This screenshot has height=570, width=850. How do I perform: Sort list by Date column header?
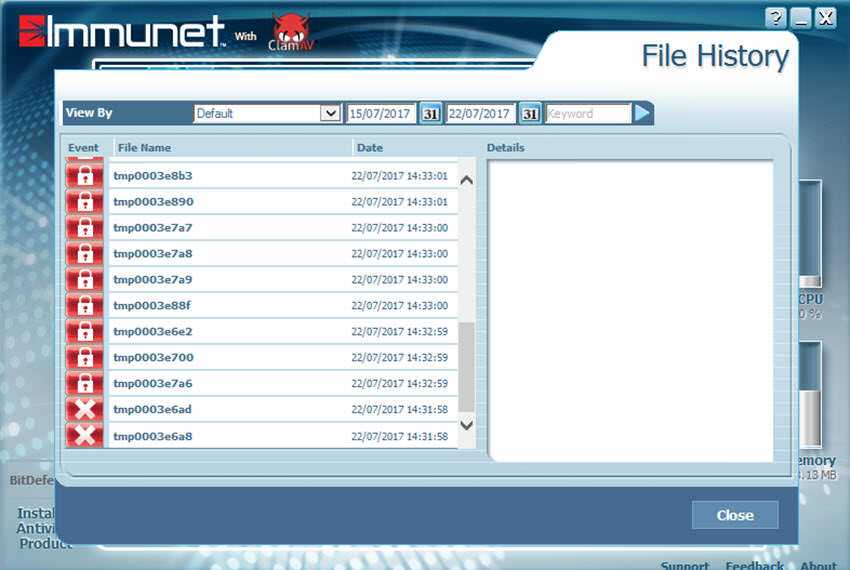370,148
